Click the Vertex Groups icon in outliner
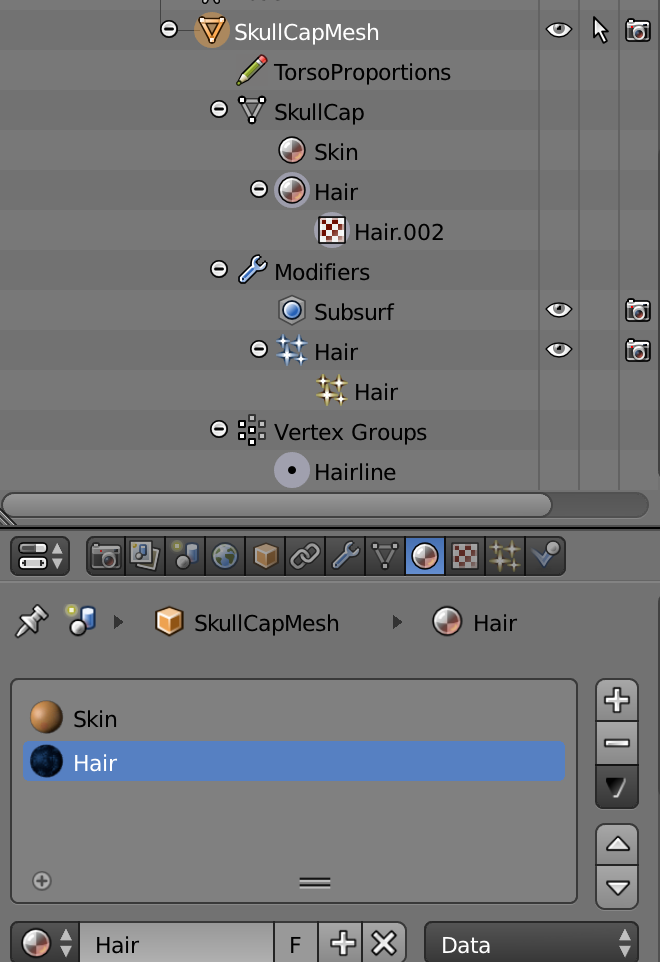 click(x=251, y=431)
